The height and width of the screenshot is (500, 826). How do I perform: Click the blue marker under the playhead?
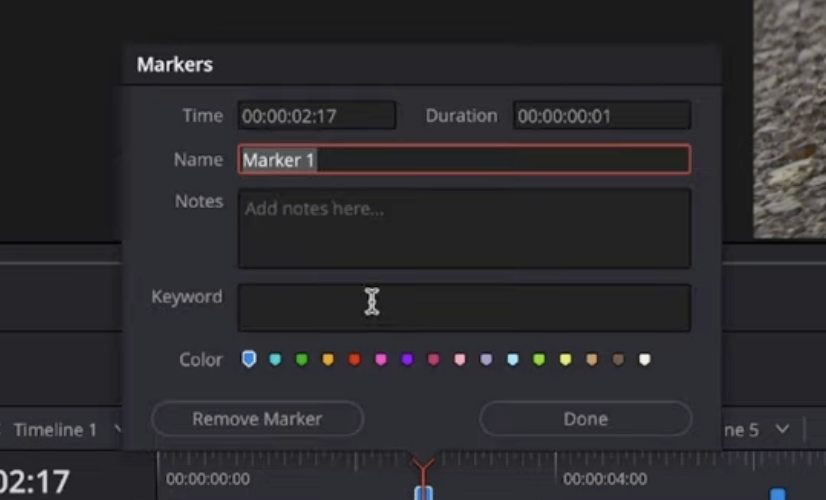tap(424, 493)
